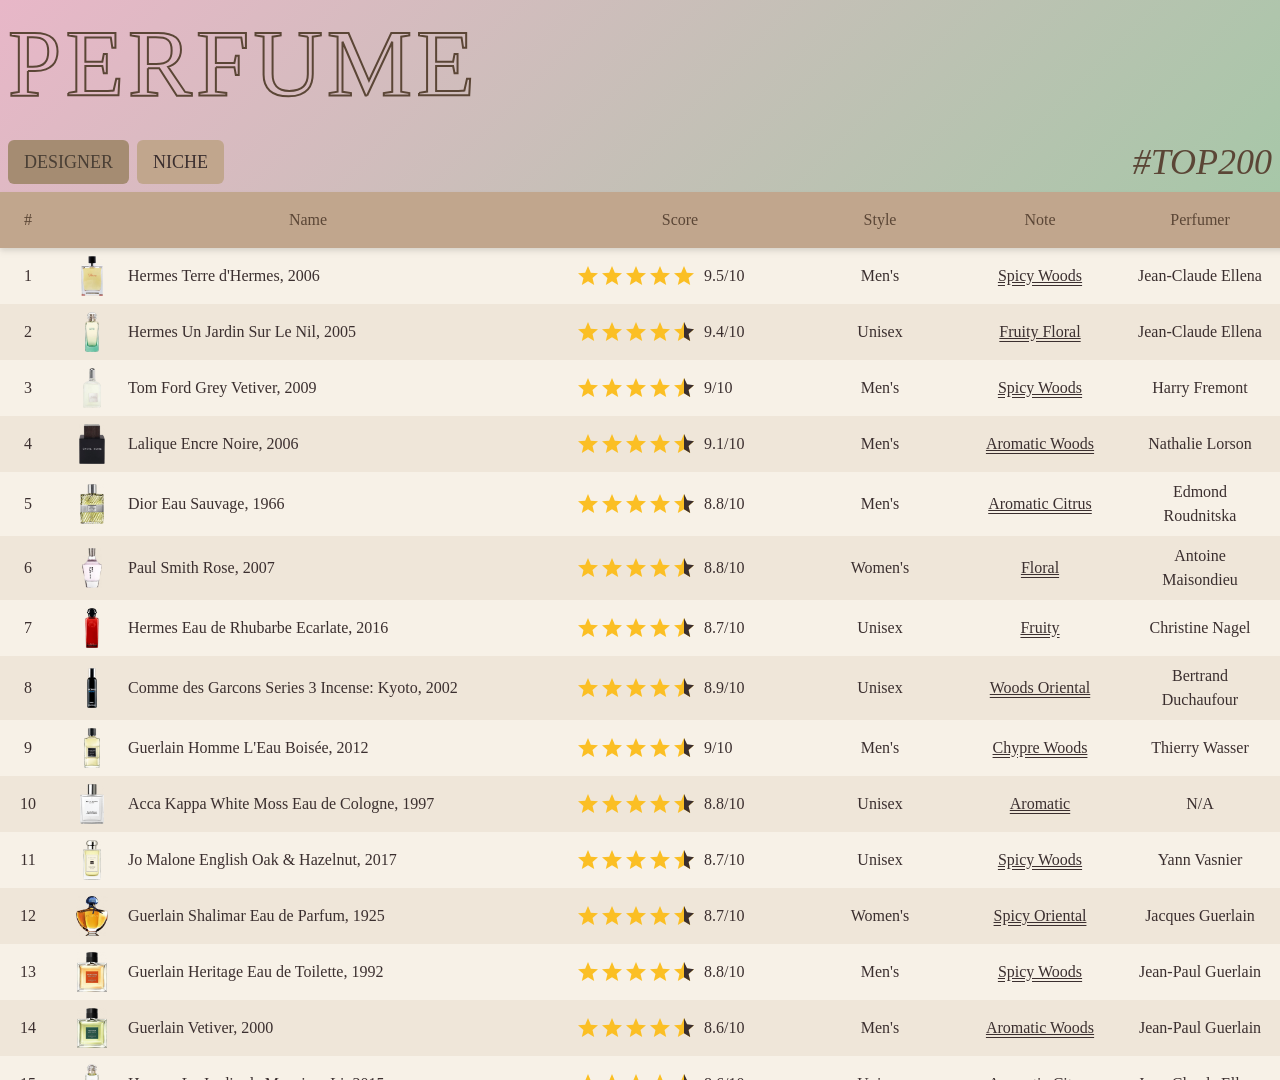Click the Name column header
The height and width of the screenshot is (1080, 1280).
(308, 220)
